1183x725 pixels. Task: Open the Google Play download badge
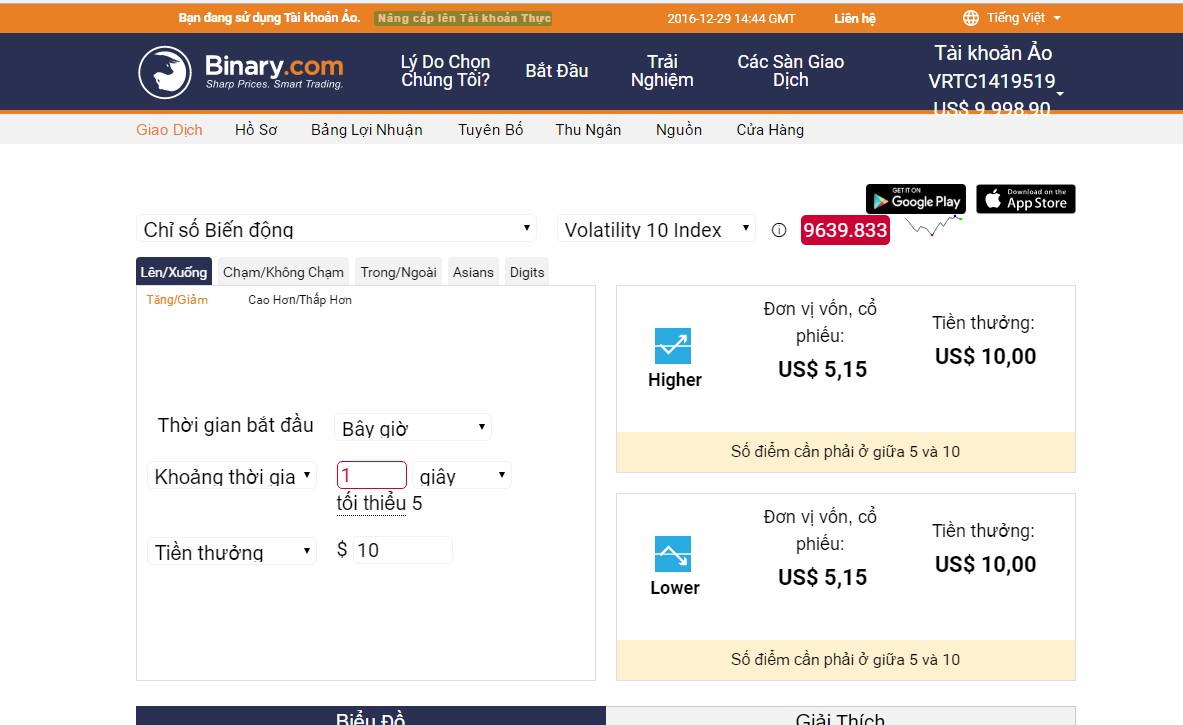tap(916, 199)
